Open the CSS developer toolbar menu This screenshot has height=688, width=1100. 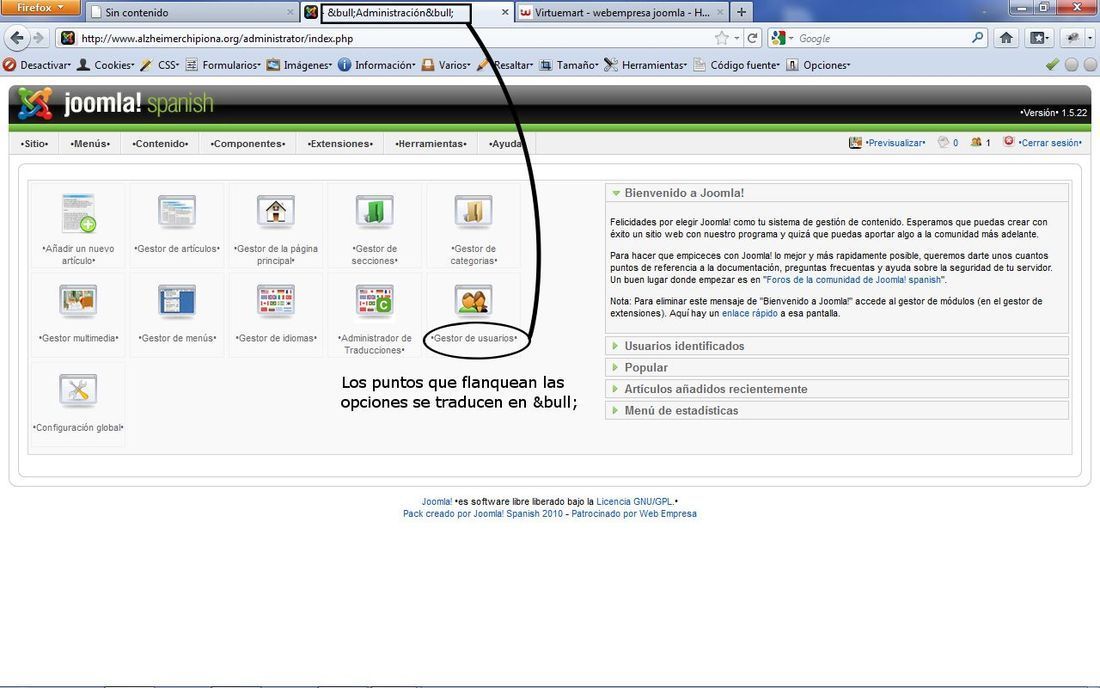point(160,65)
